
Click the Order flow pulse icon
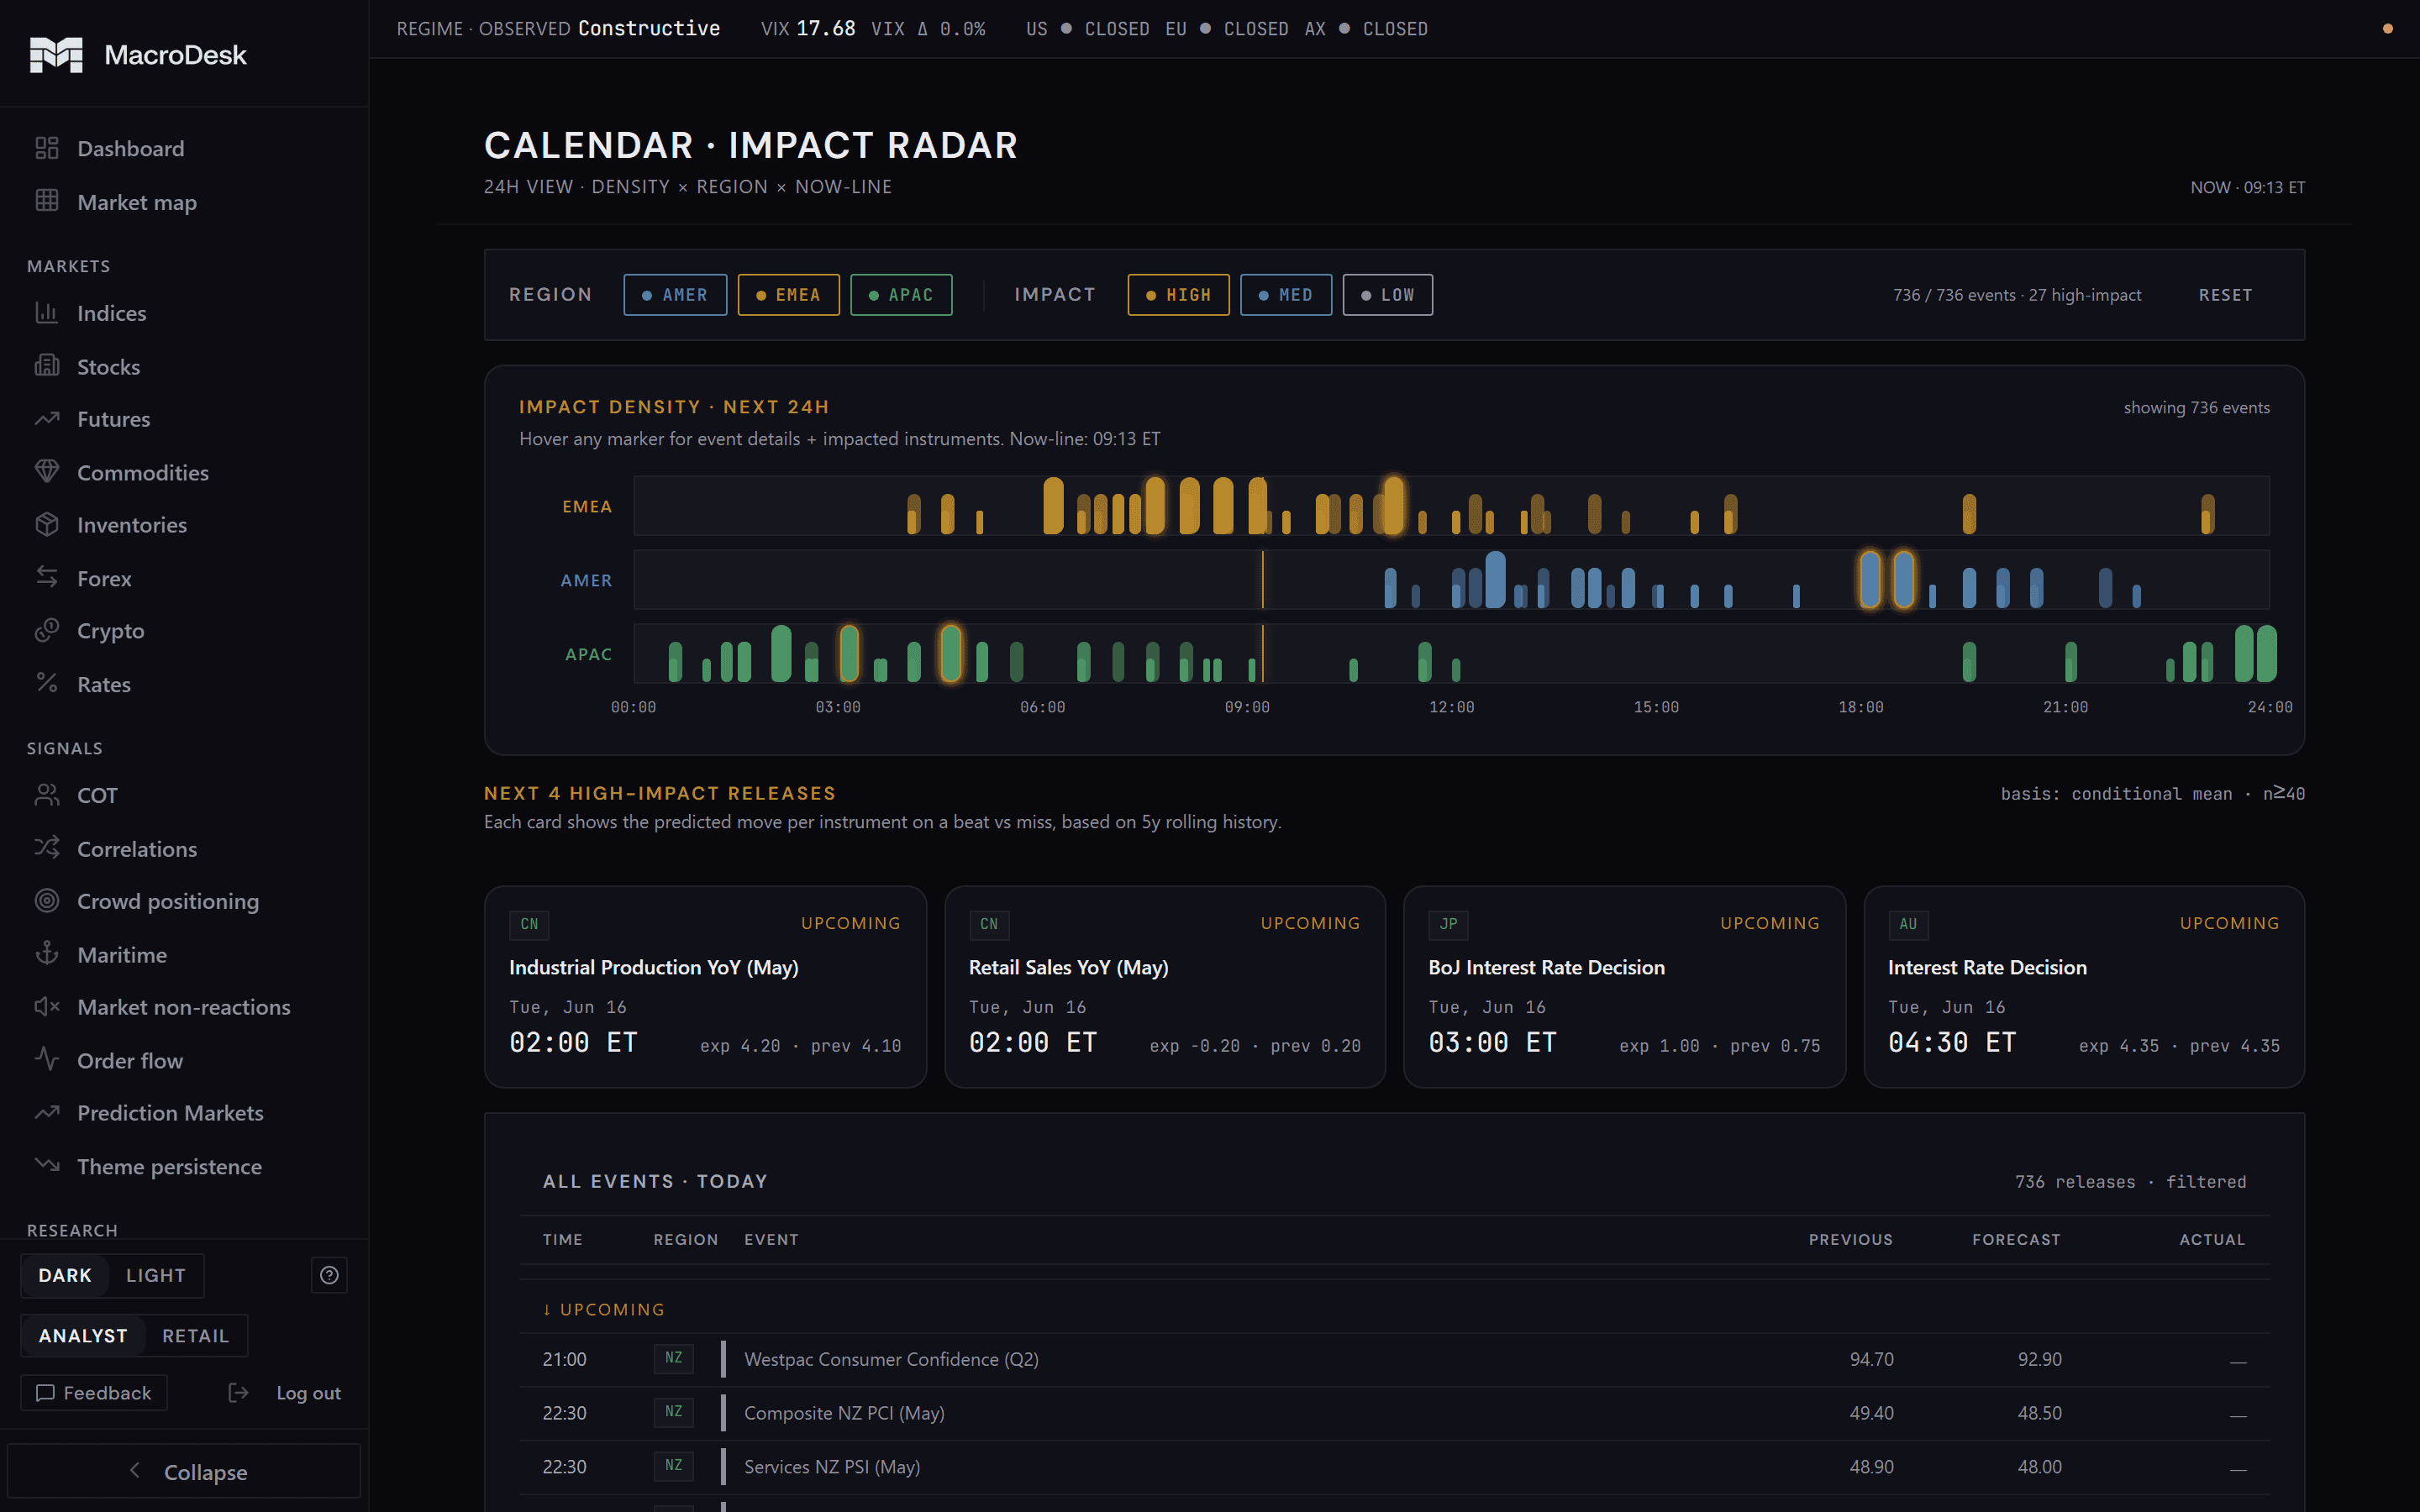(47, 1060)
